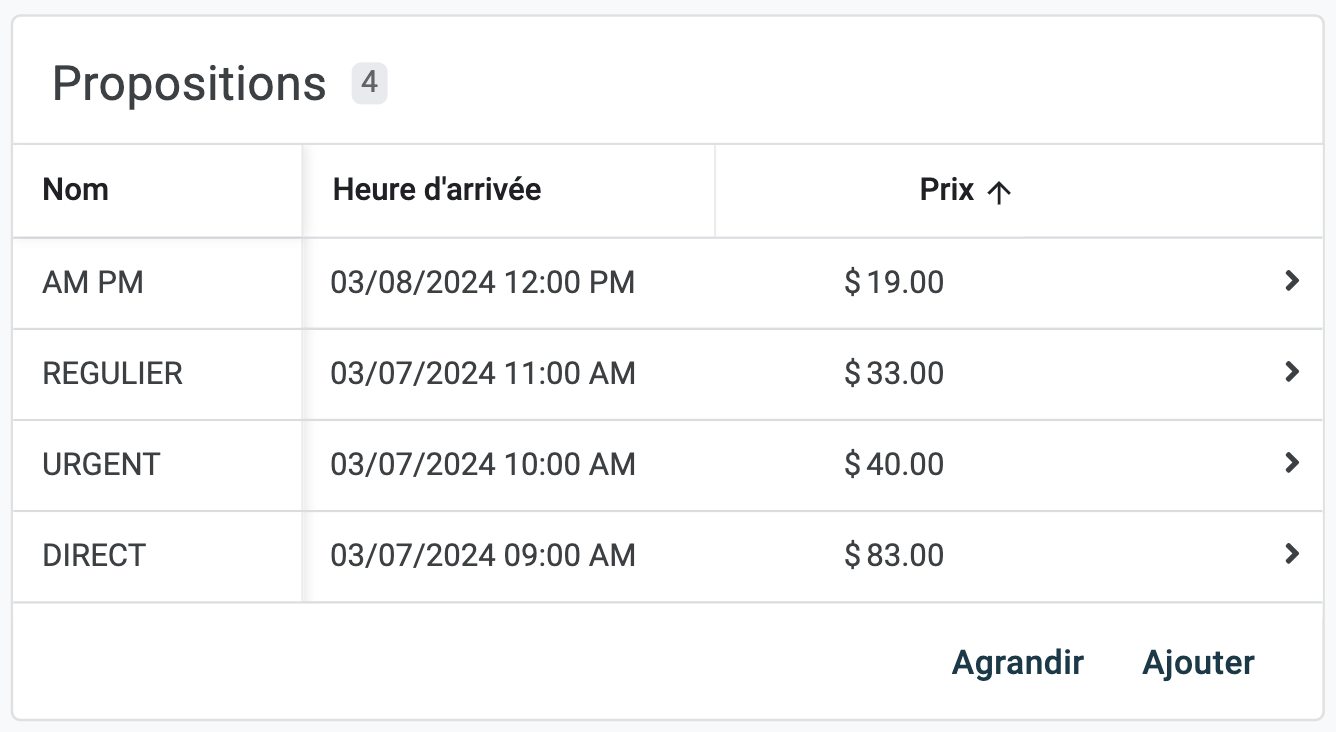This screenshot has width=1336, height=732.
Task: Click the $83.00 price cell
Action: coord(894,555)
